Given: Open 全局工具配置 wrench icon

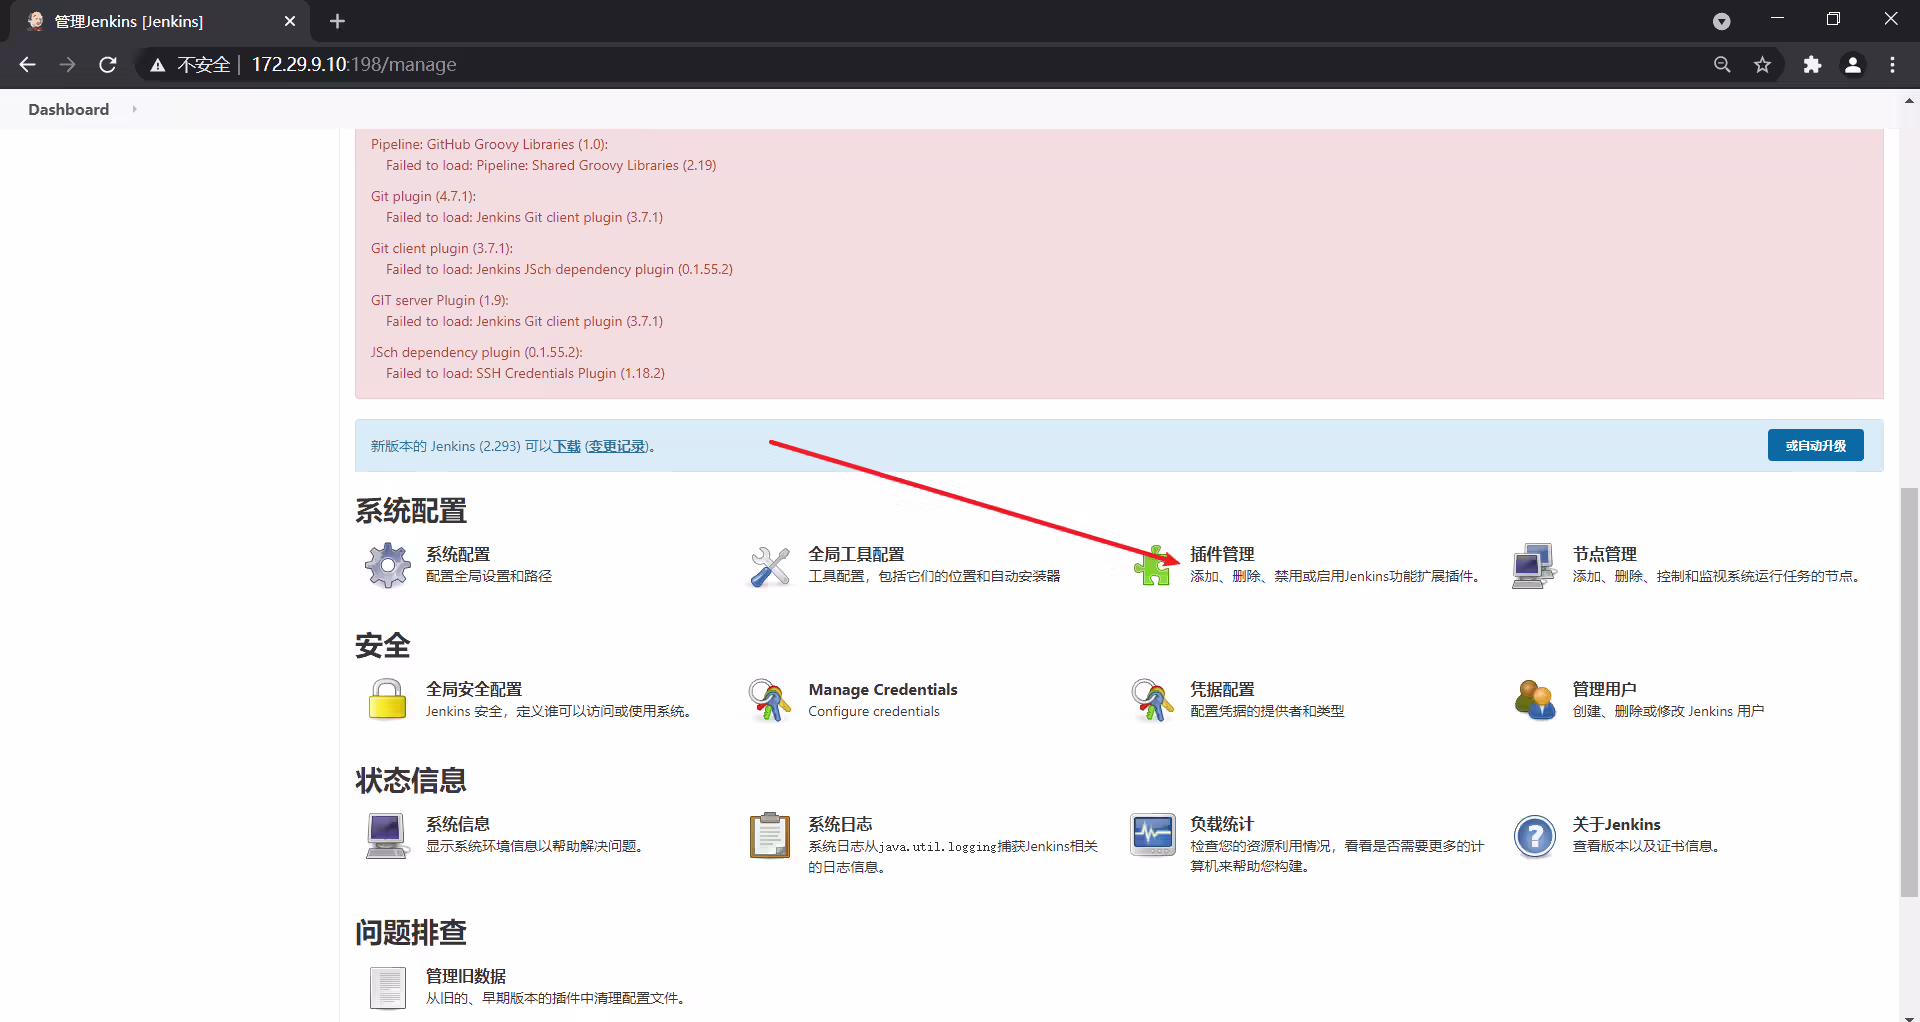Looking at the screenshot, I should pos(770,566).
